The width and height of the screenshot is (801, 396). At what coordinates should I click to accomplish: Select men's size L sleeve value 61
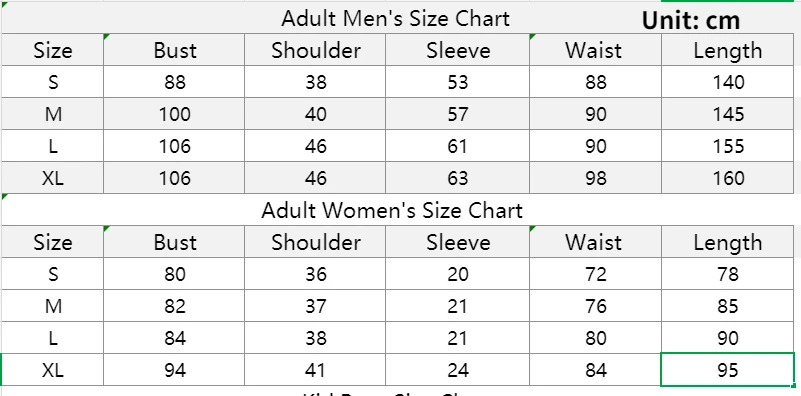click(457, 146)
